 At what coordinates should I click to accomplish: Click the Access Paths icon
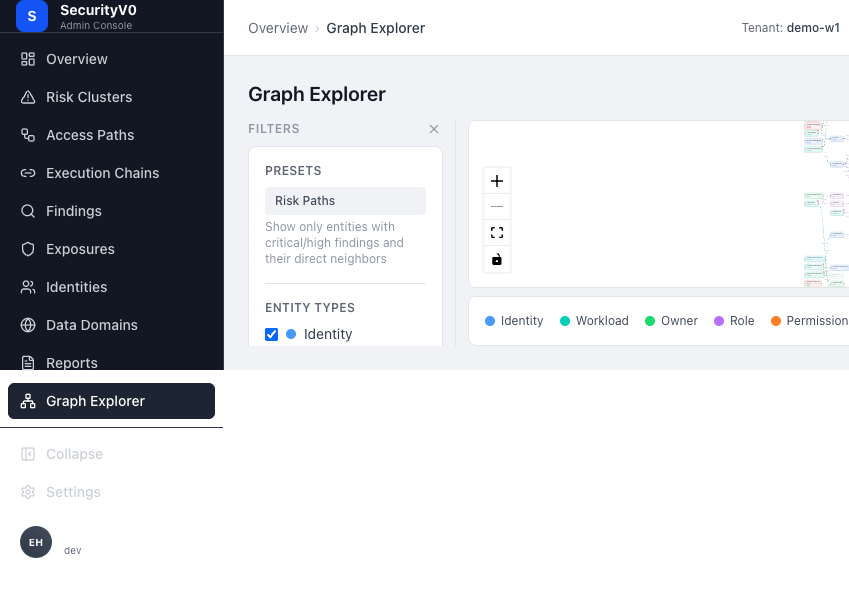(x=28, y=135)
